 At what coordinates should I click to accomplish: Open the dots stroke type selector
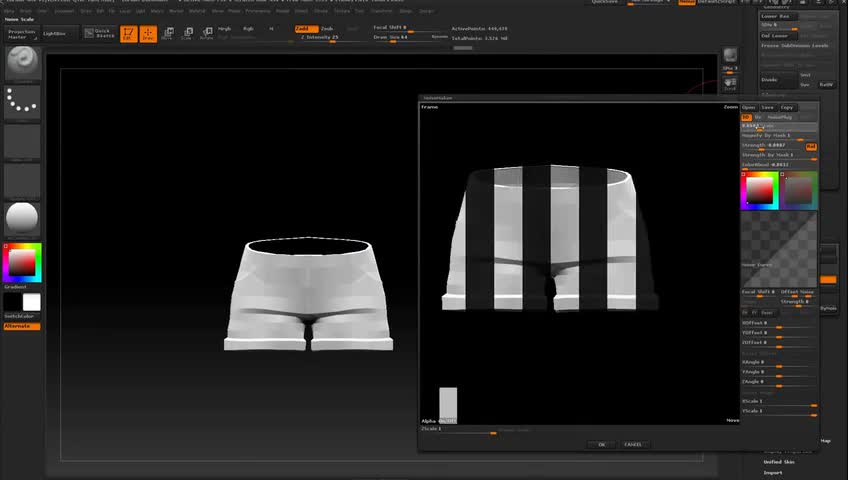pos(22,101)
